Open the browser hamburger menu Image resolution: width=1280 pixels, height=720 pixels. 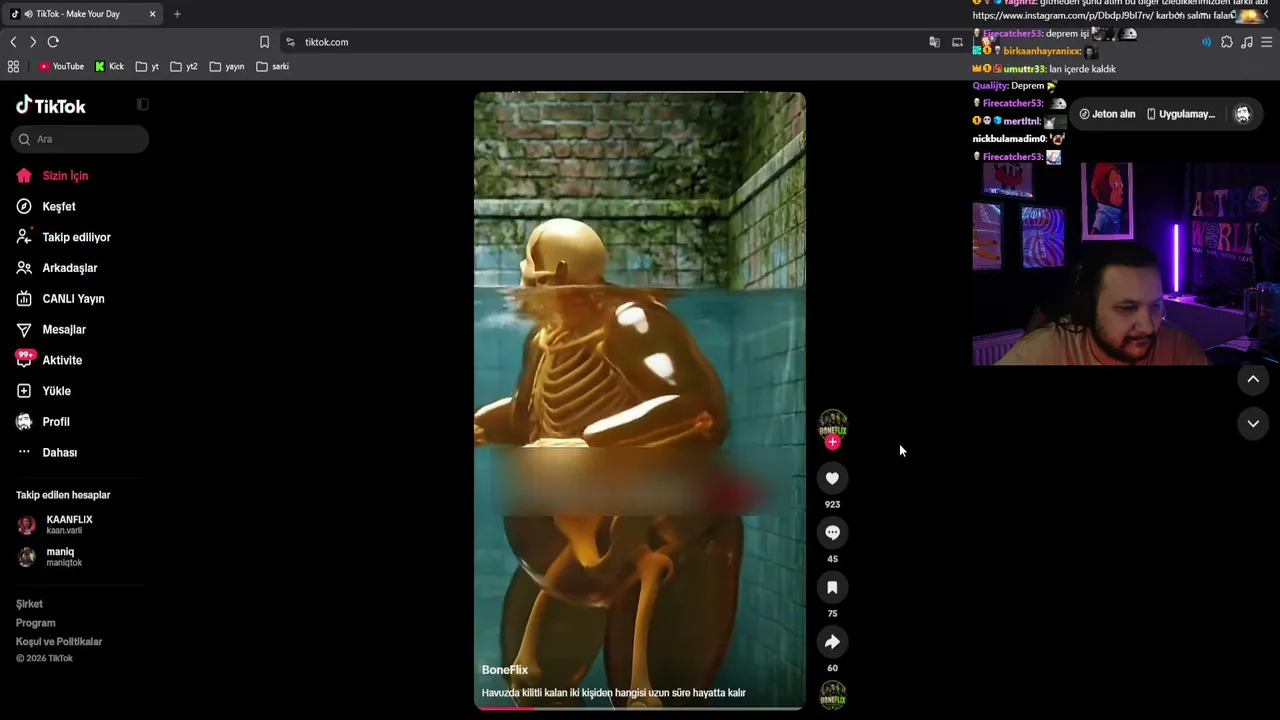[1267, 42]
